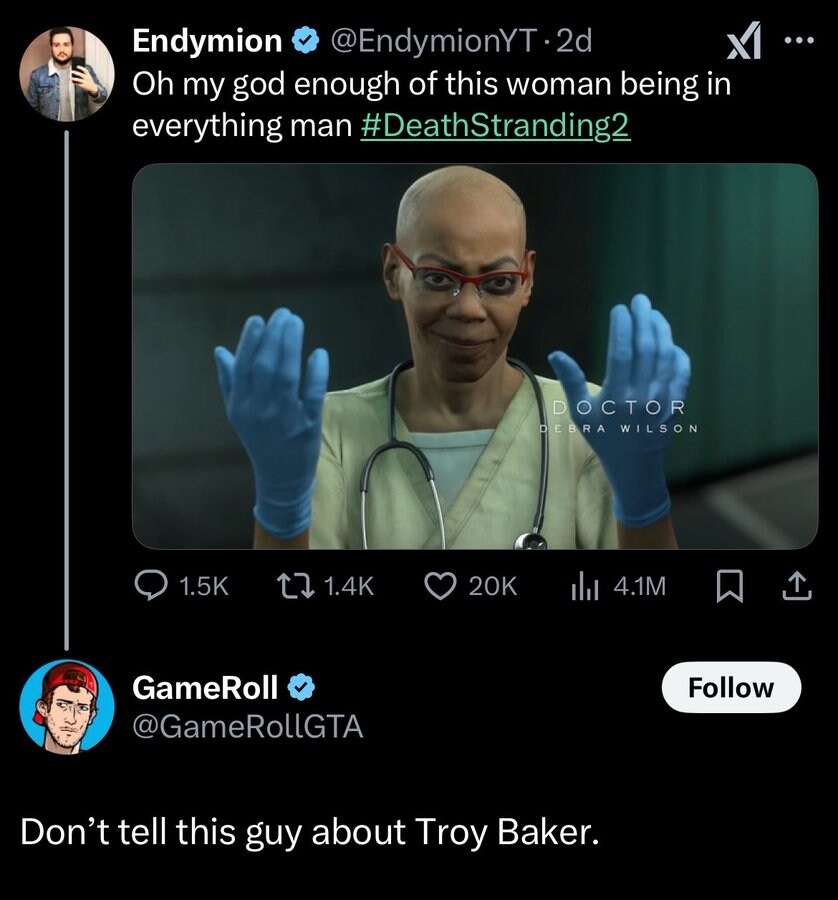Screen dimensions: 838x900
Task: Open the three-dot more options menu
Action: click(797, 43)
